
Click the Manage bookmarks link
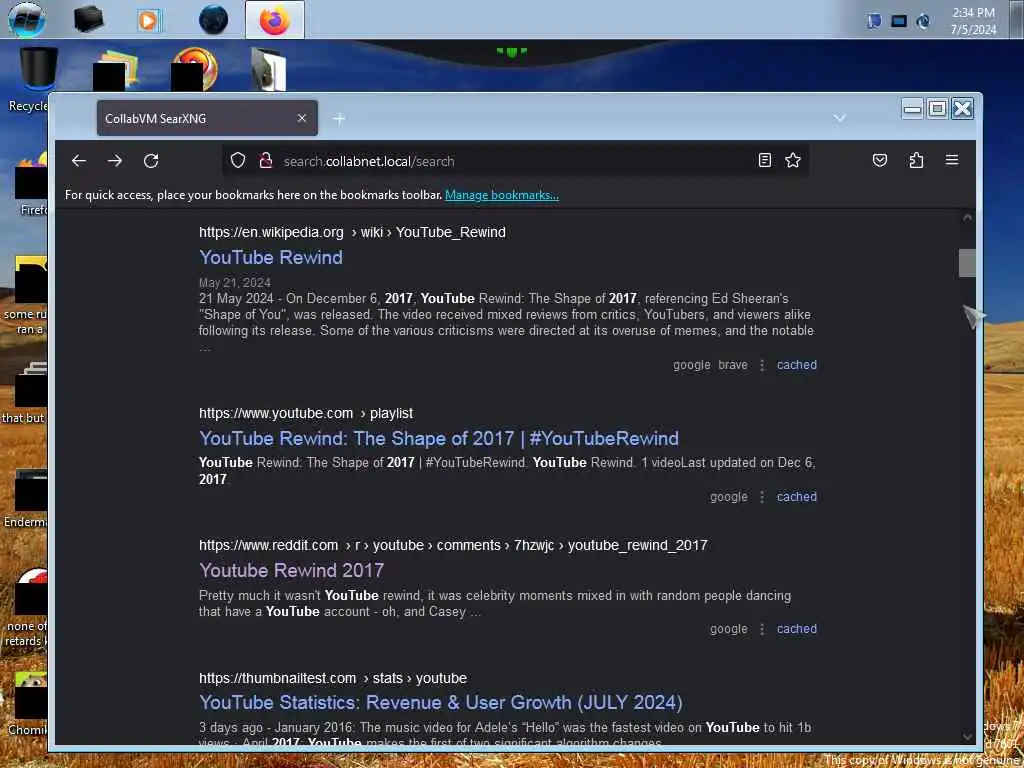click(502, 195)
